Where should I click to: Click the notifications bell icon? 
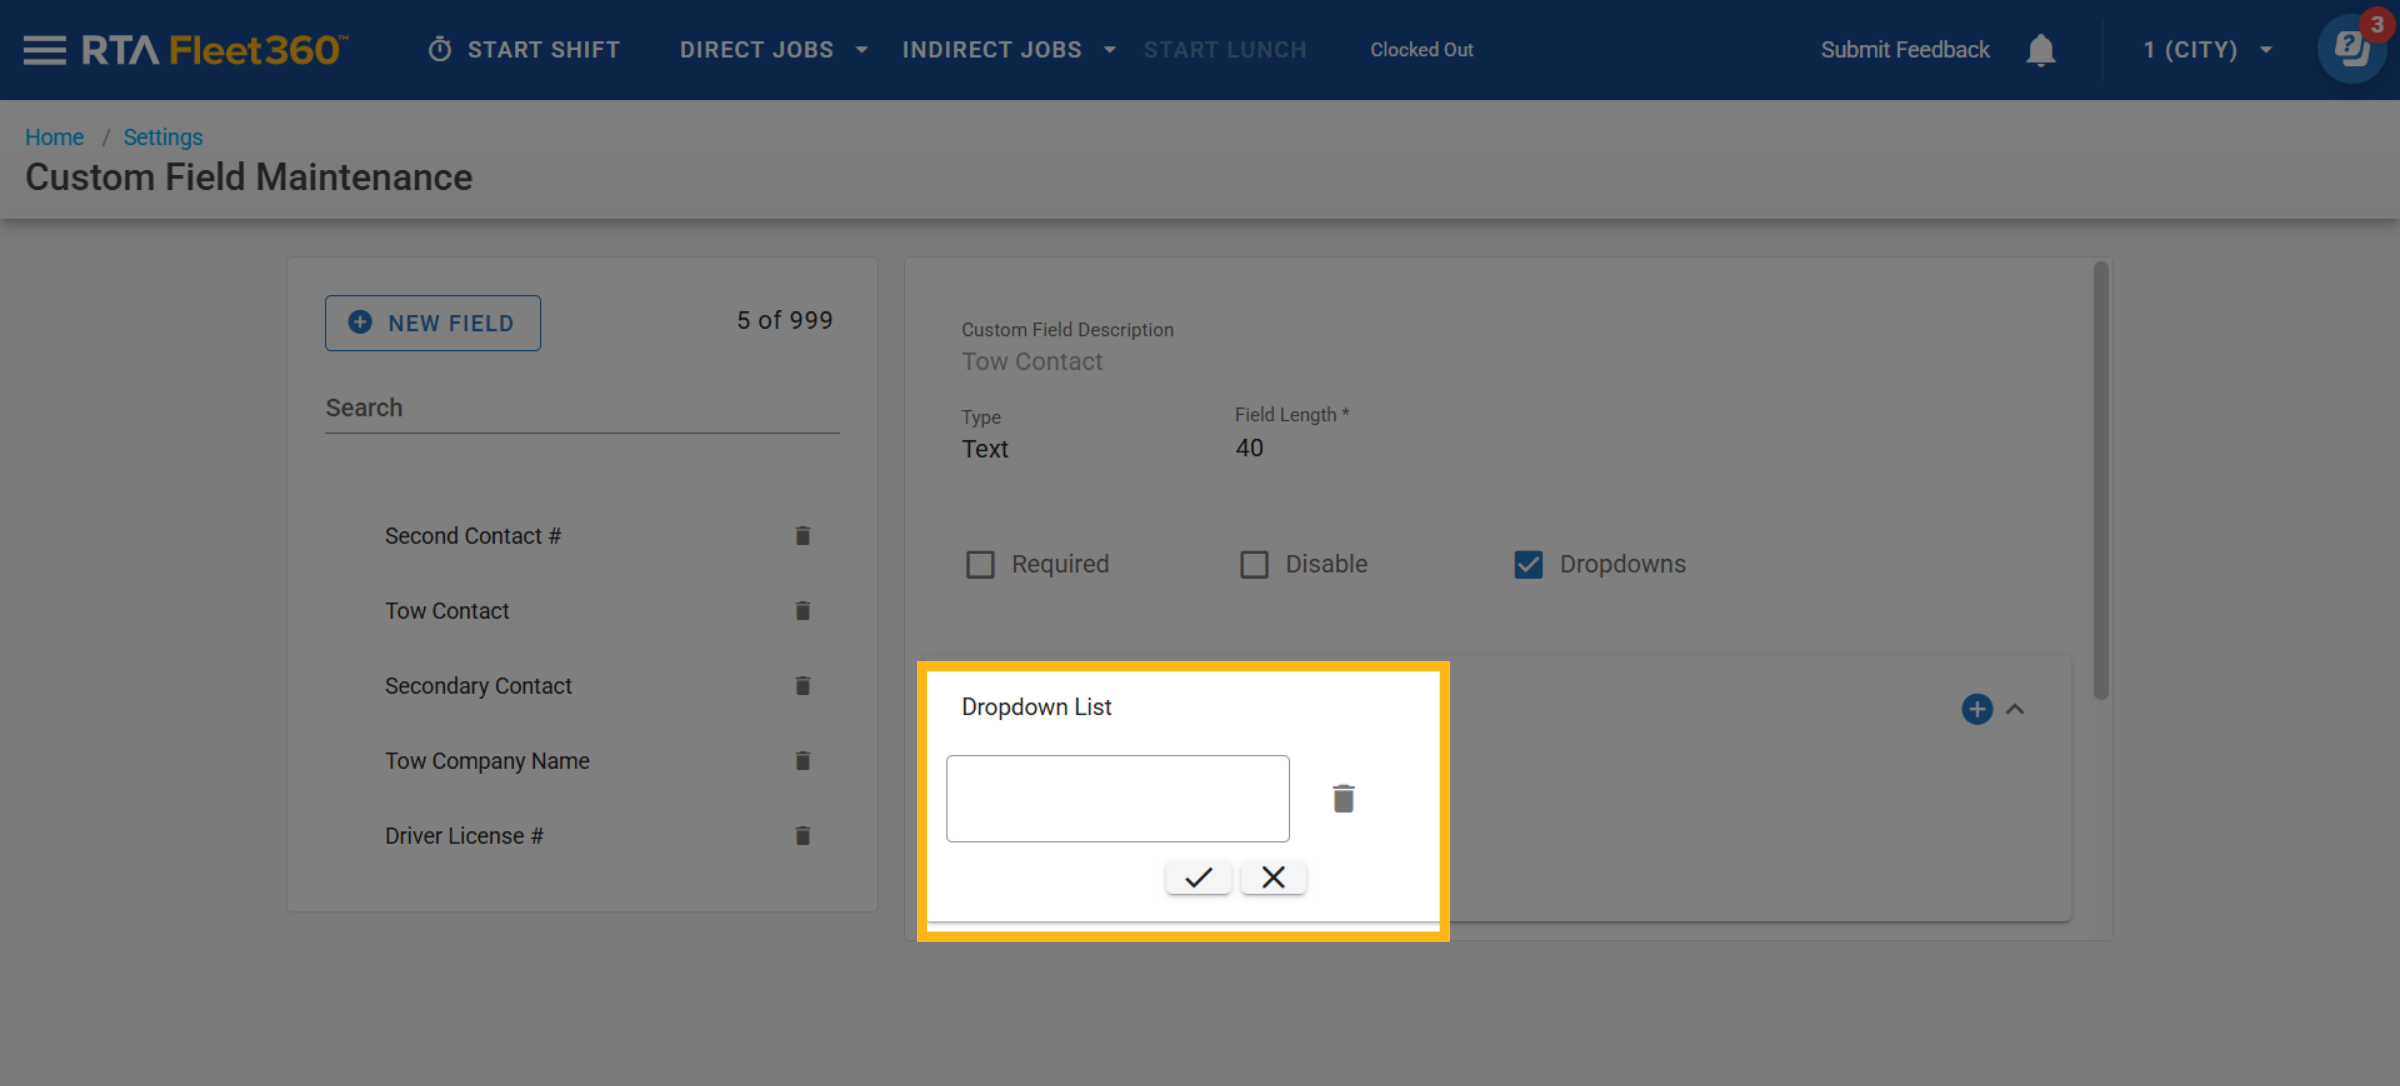pyautogui.click(x=2040, y=50)
